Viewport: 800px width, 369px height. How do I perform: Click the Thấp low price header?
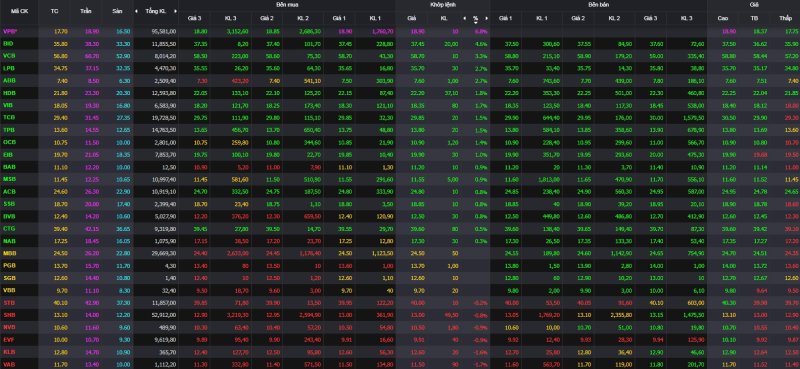coord(785,18)
